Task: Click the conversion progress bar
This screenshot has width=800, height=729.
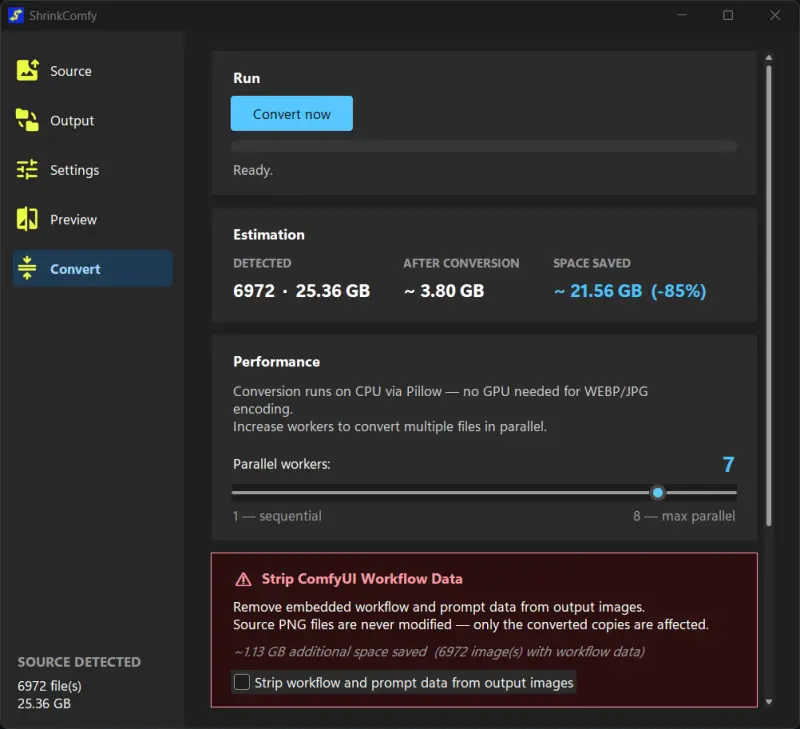Action: pyautogui.click(x=484, y=146)
